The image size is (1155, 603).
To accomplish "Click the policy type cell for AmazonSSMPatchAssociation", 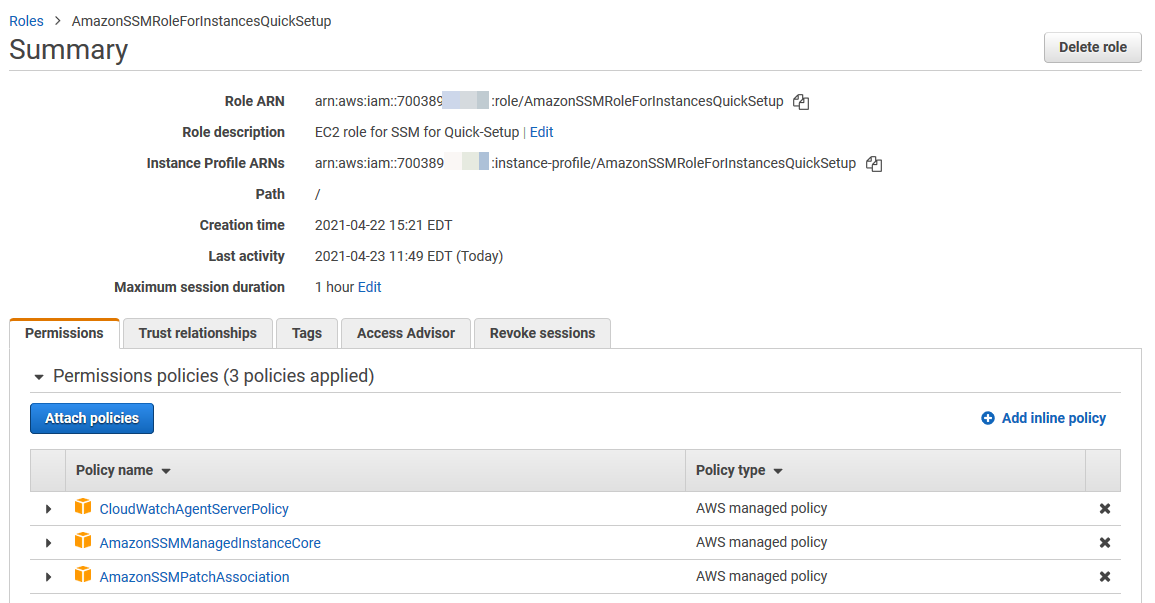I will click(x=762, y=576).
